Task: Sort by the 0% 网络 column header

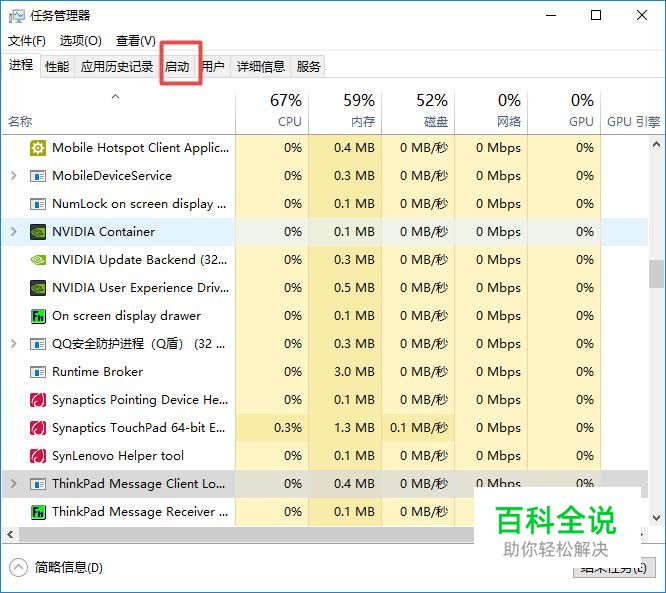Action: coord(491,113)
